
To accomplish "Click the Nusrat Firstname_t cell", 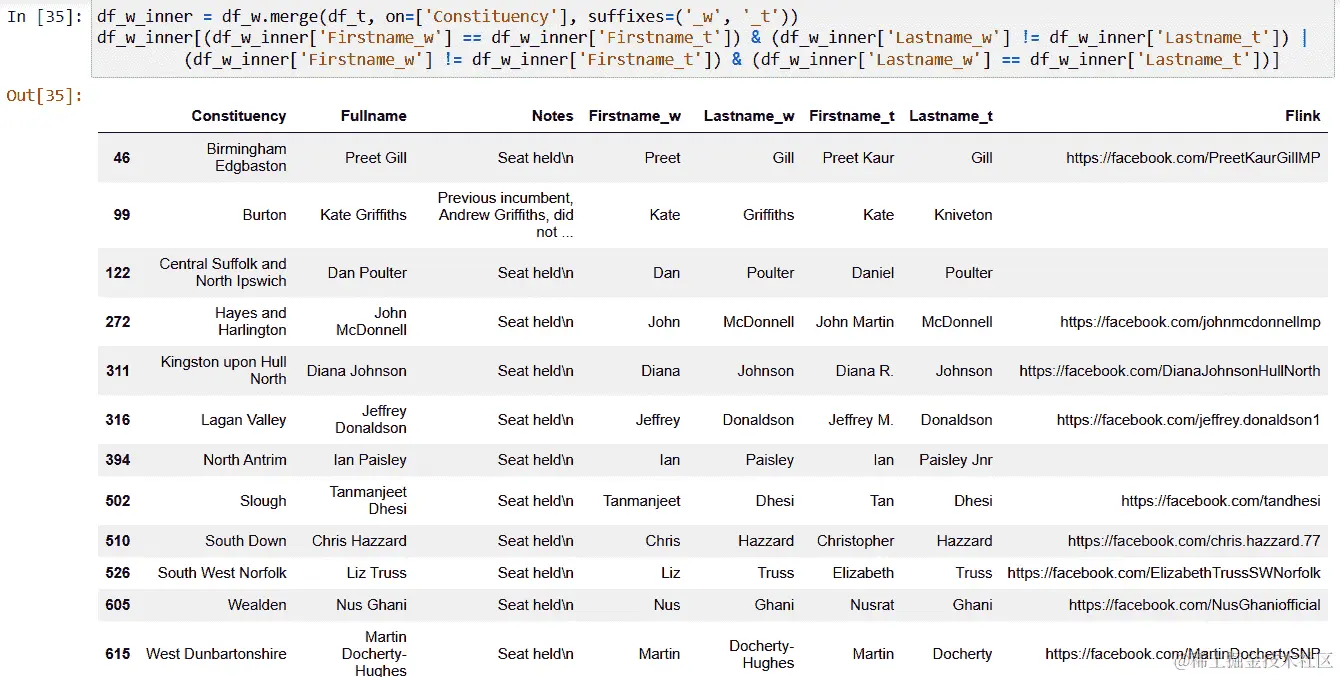I will (870, 605).
